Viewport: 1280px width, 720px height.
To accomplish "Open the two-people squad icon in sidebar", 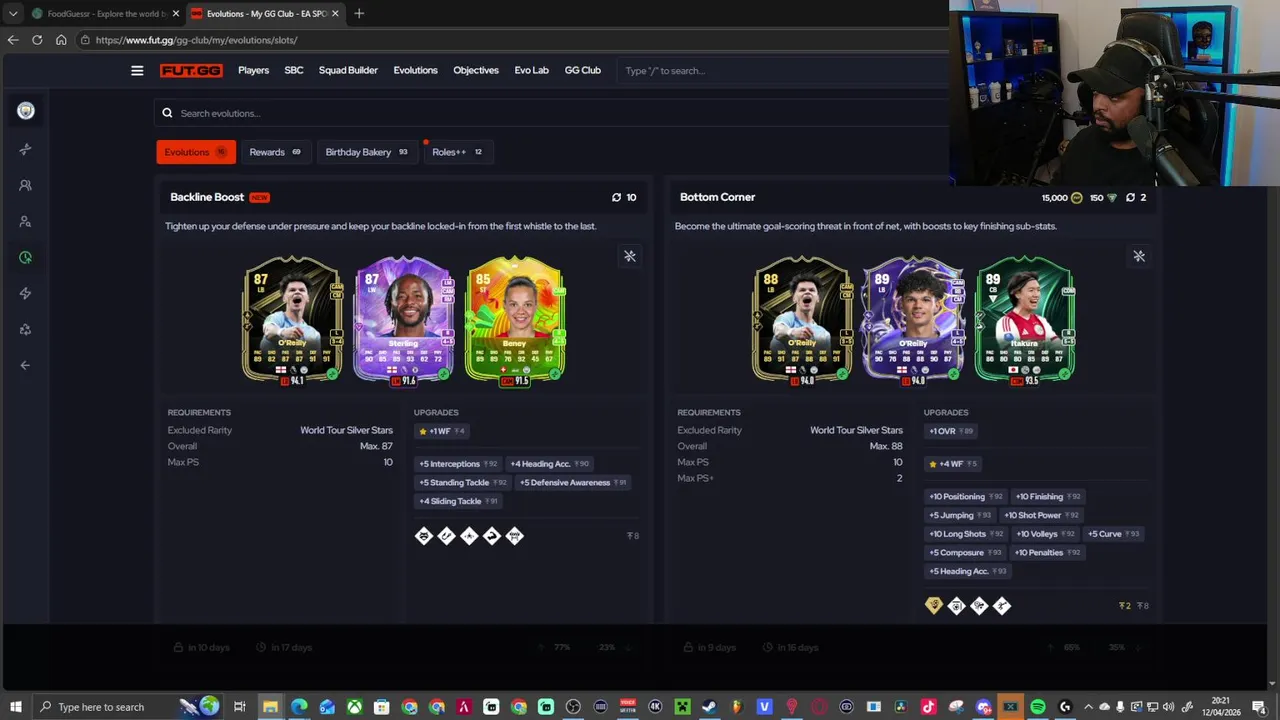I will (26, 185).
